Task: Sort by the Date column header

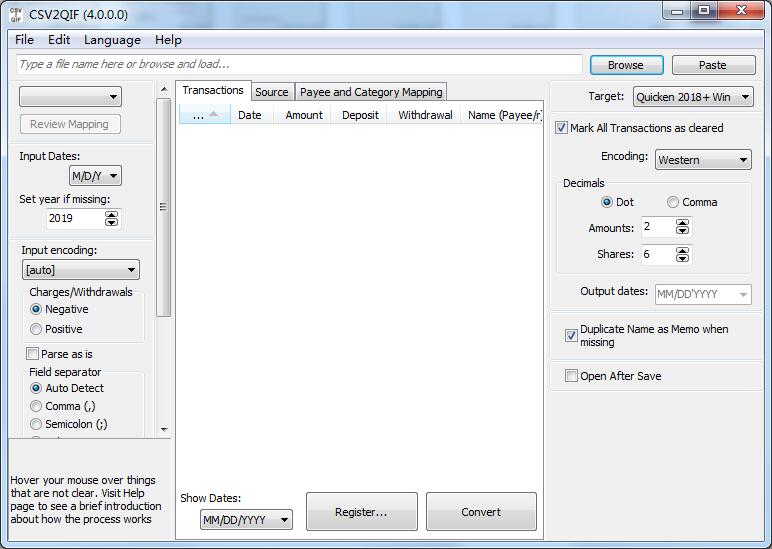Action: point(251,115)
